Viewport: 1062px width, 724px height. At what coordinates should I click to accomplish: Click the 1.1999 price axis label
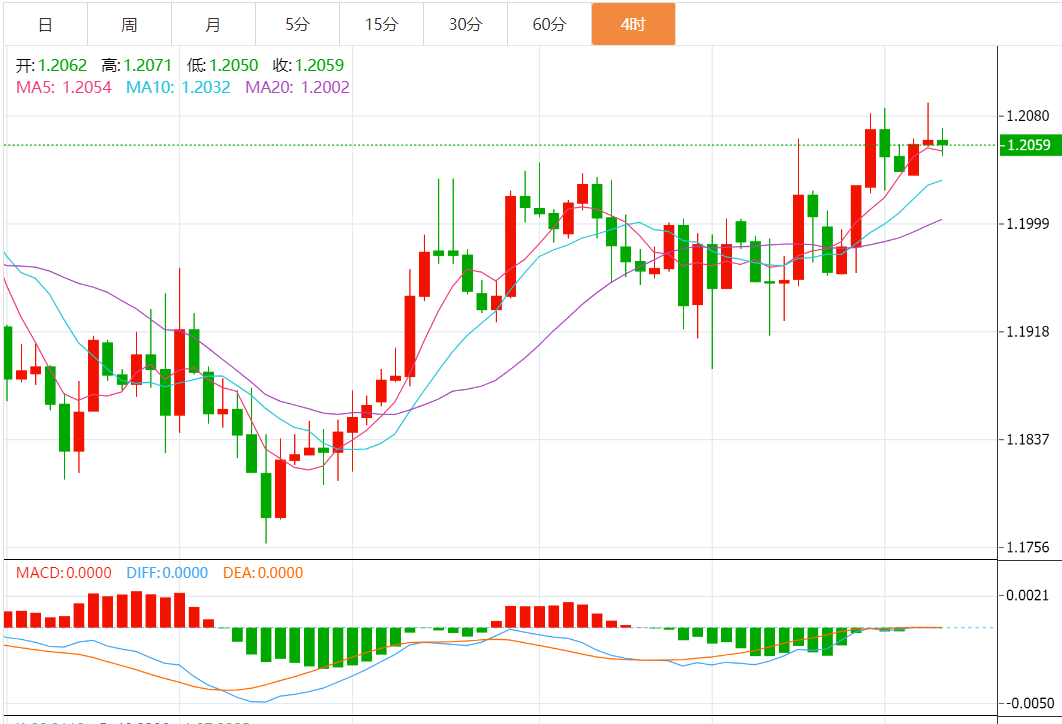1027,223
